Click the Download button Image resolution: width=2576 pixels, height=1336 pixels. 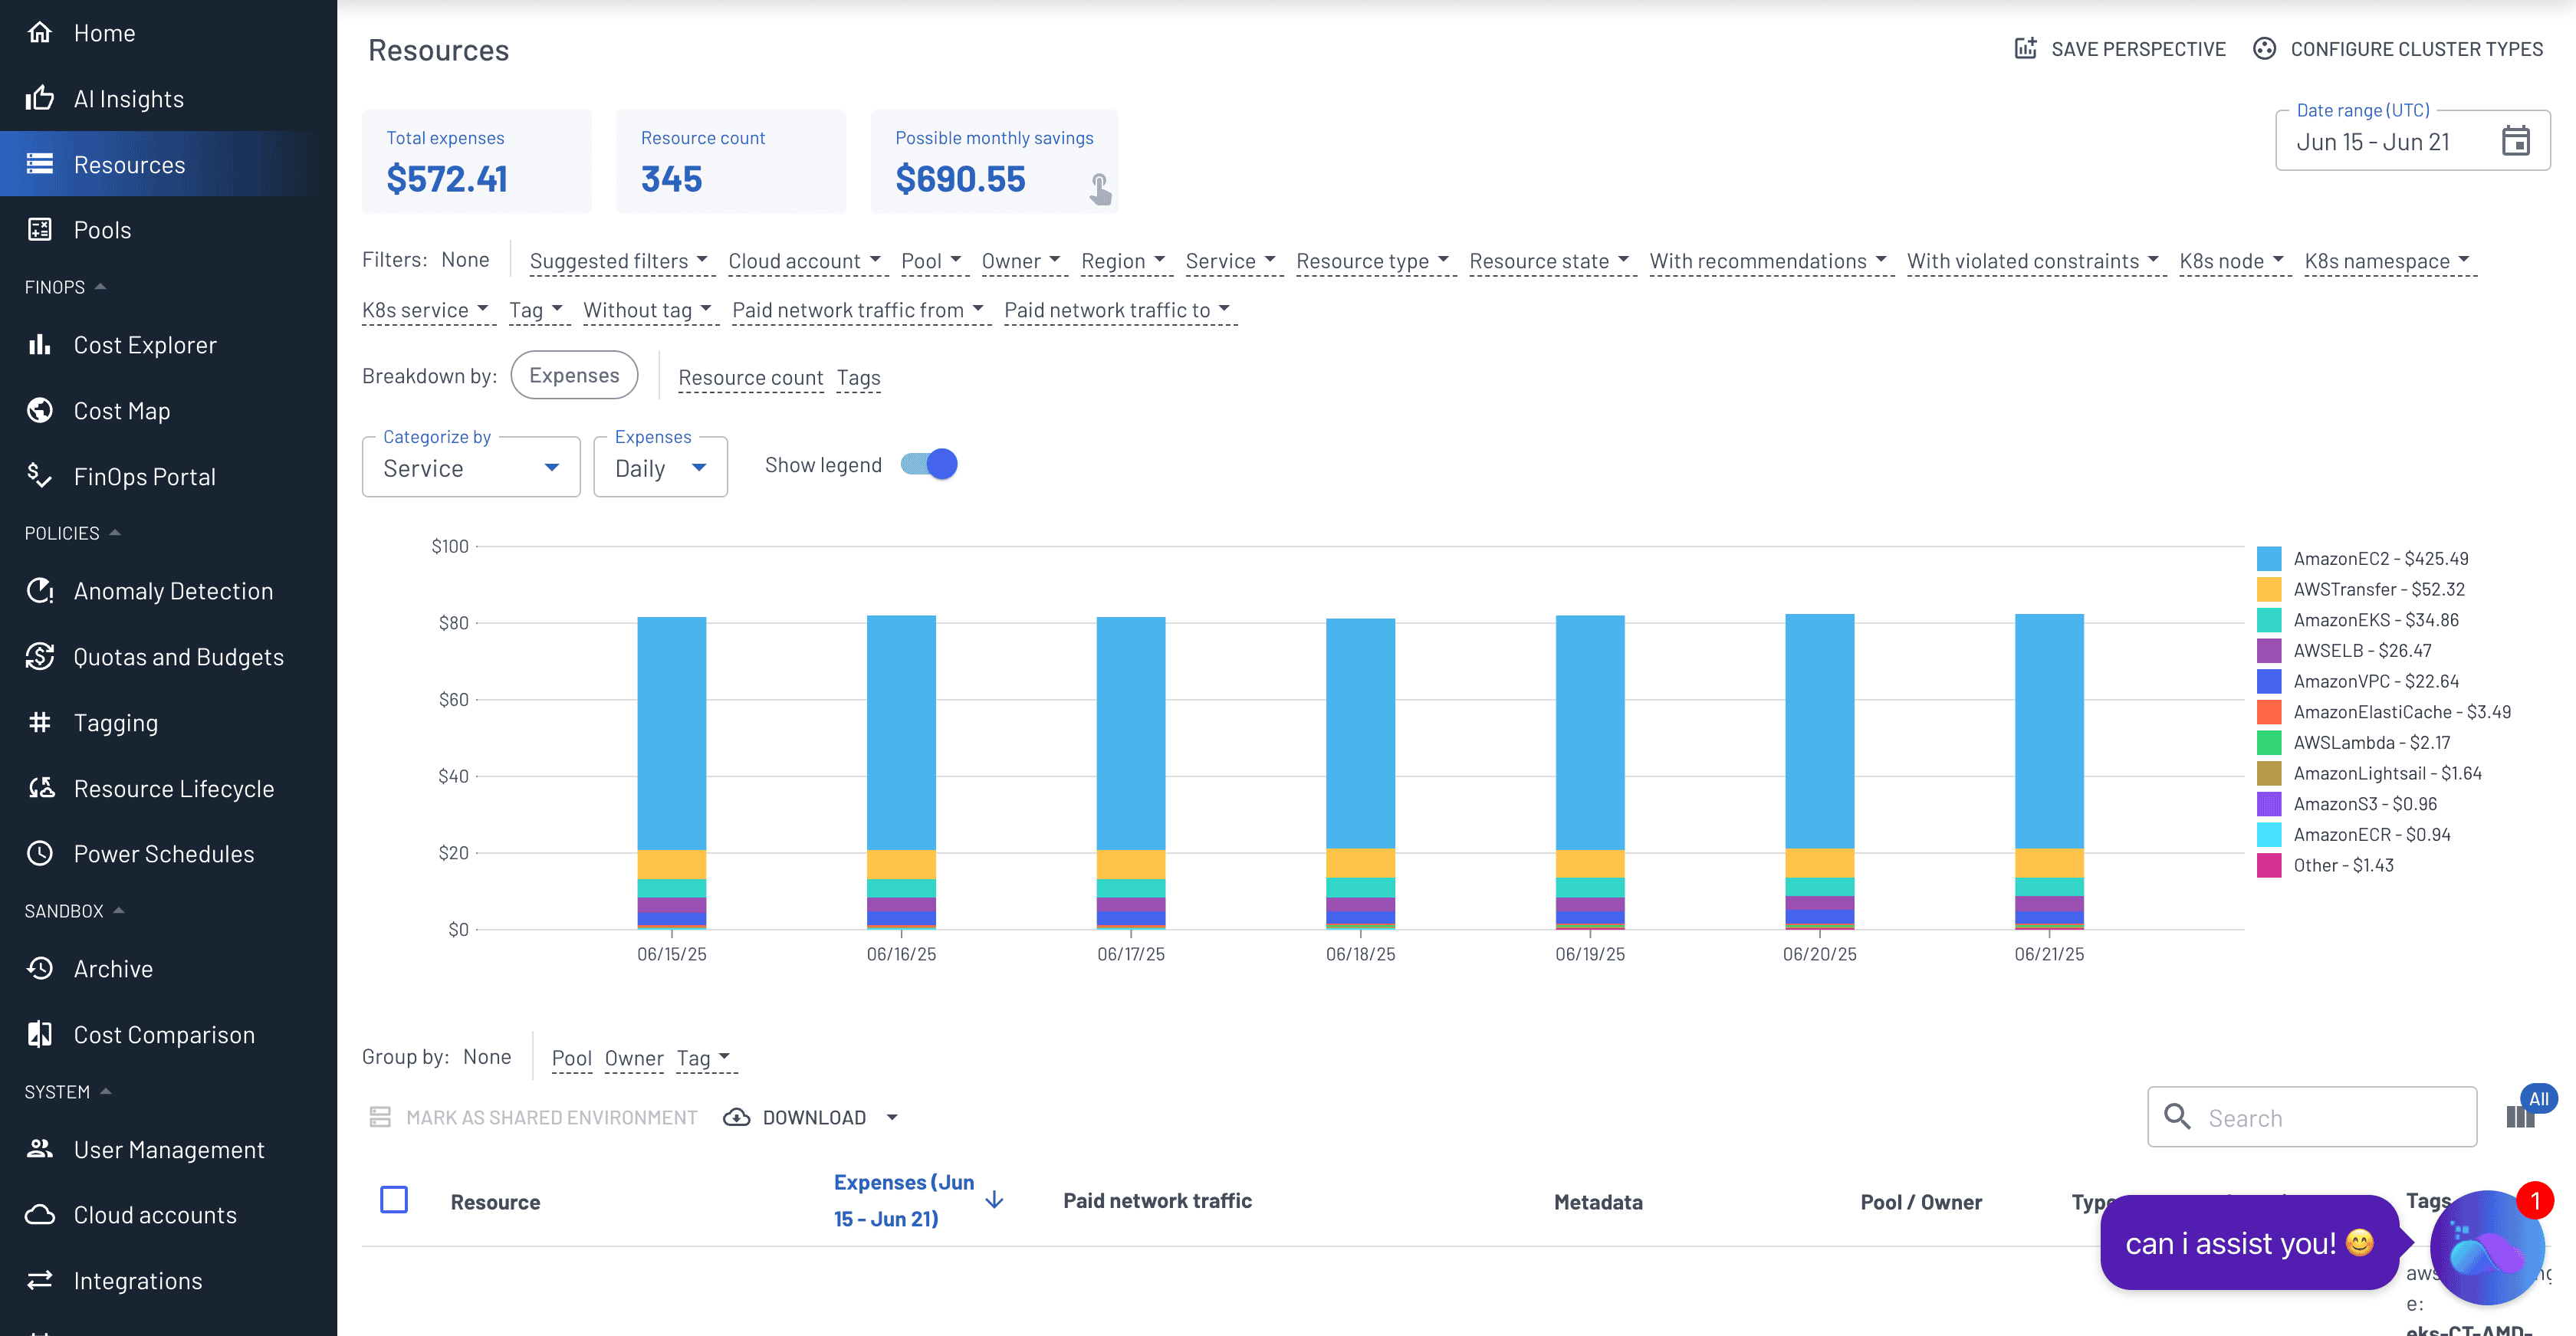(x=813, y=1117)
